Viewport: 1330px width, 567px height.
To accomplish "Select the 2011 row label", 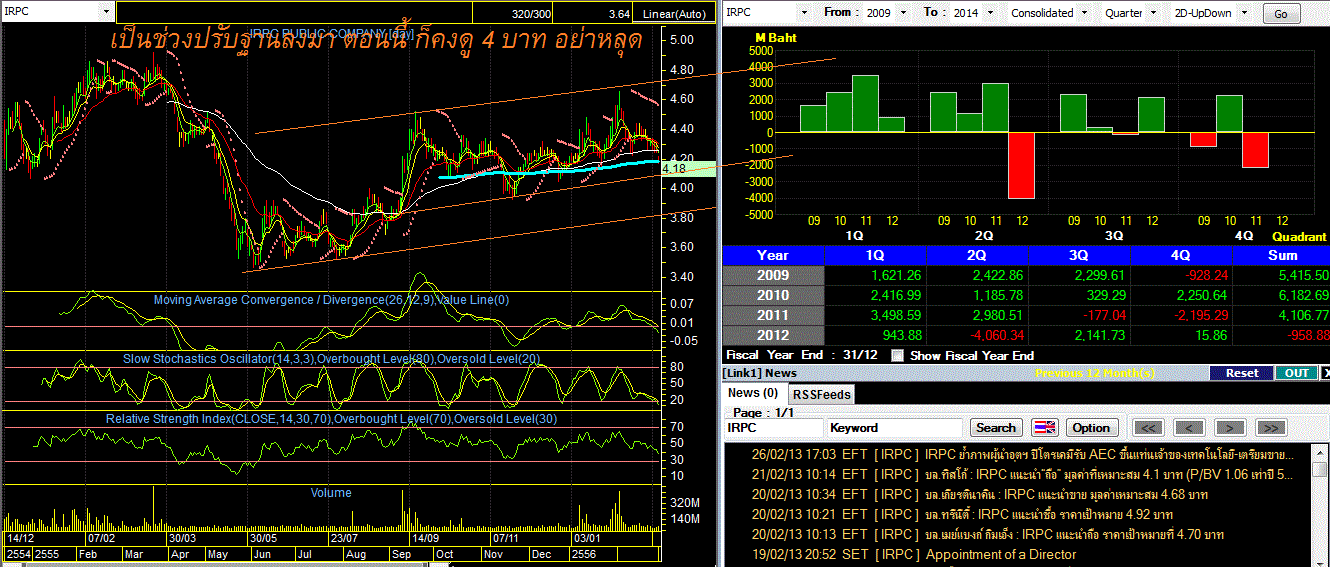I will 773,315.
